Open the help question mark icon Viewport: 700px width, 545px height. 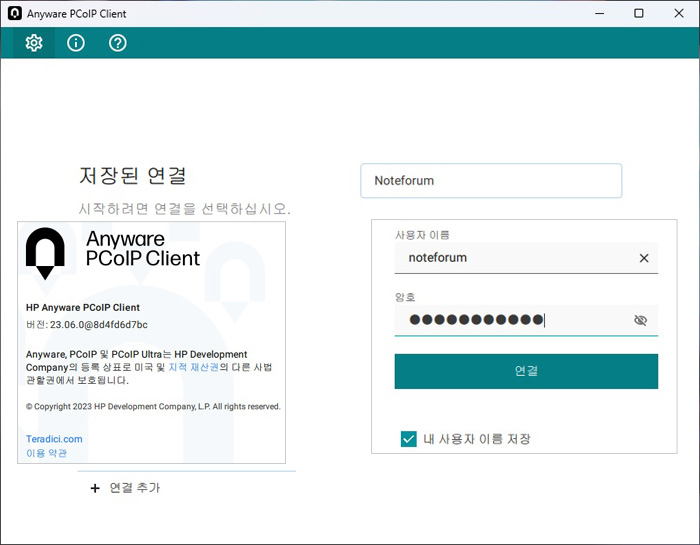118,43
